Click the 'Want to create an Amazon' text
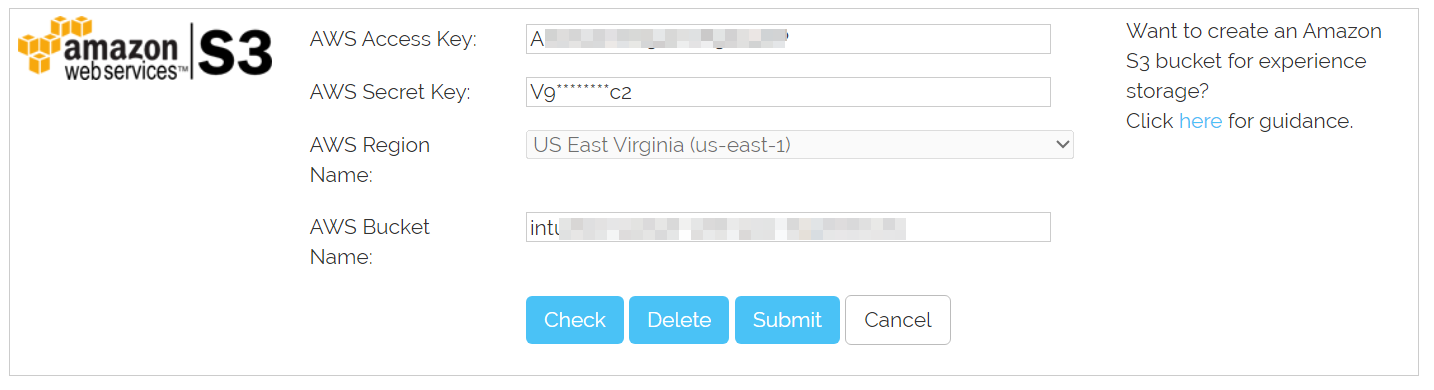The height and width of the screenshot is (390, 1434). coord(1254,31)
